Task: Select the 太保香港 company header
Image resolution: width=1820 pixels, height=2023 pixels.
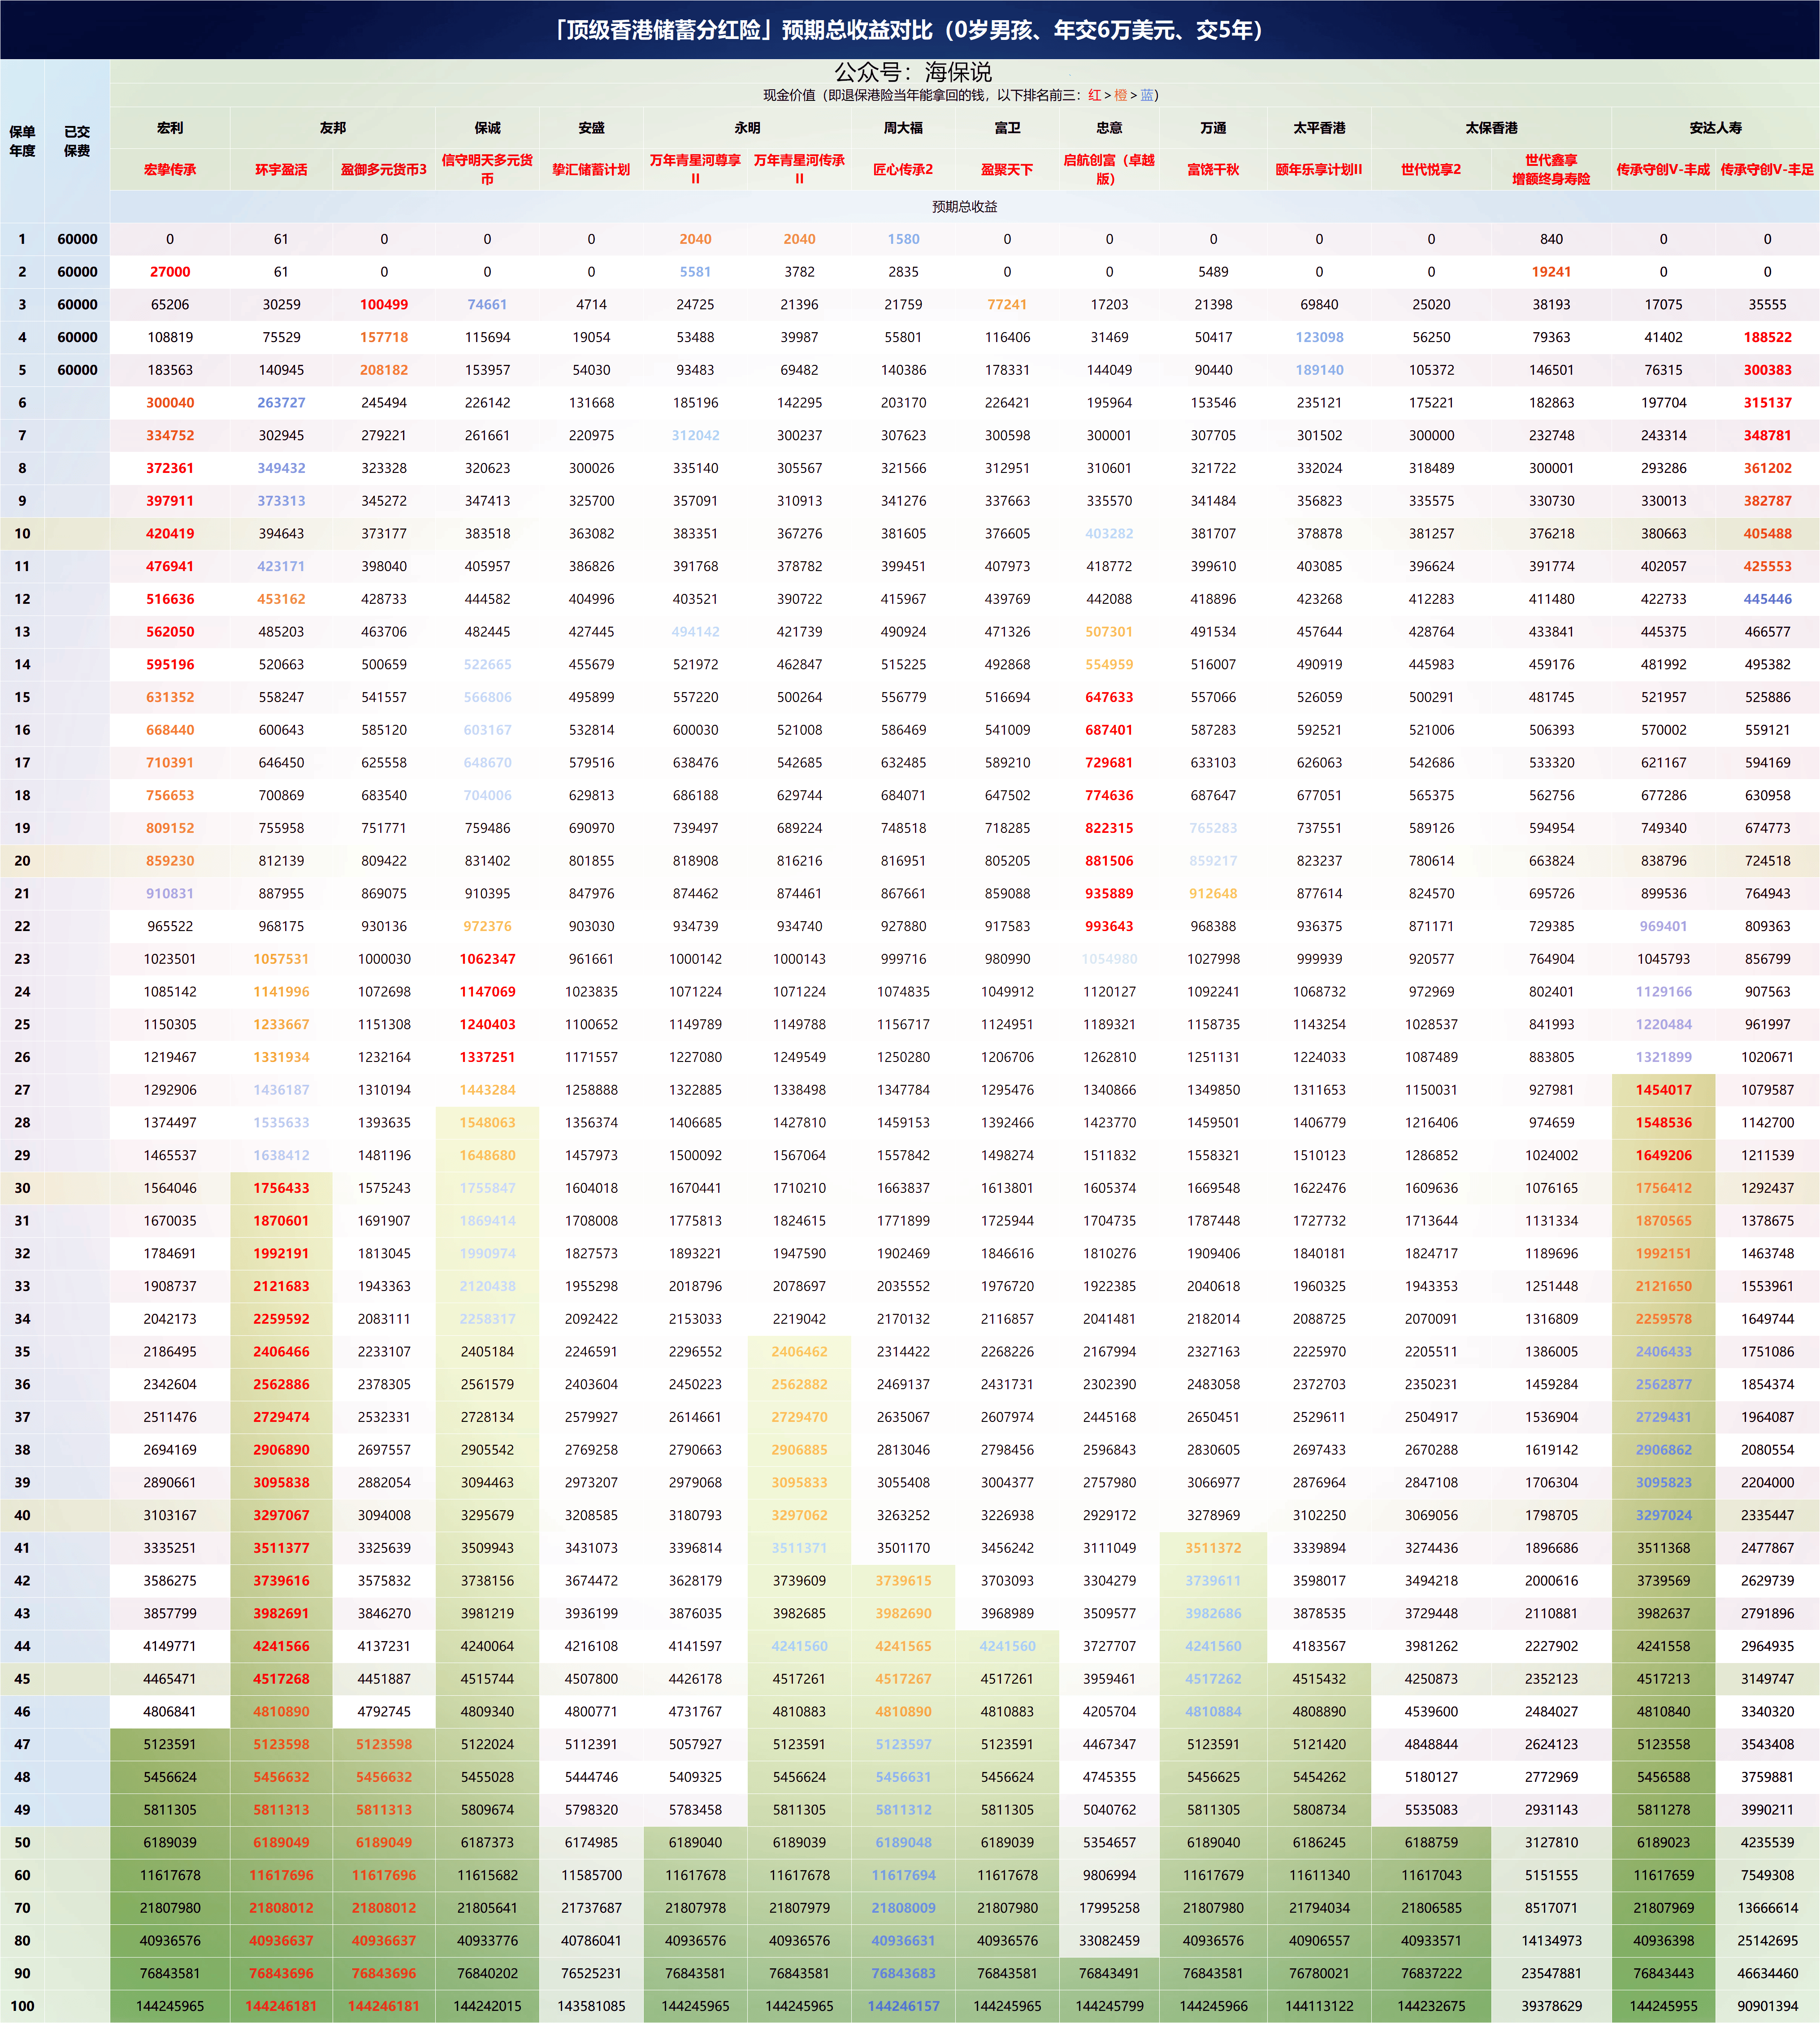Action: [x=1491, y=128]
